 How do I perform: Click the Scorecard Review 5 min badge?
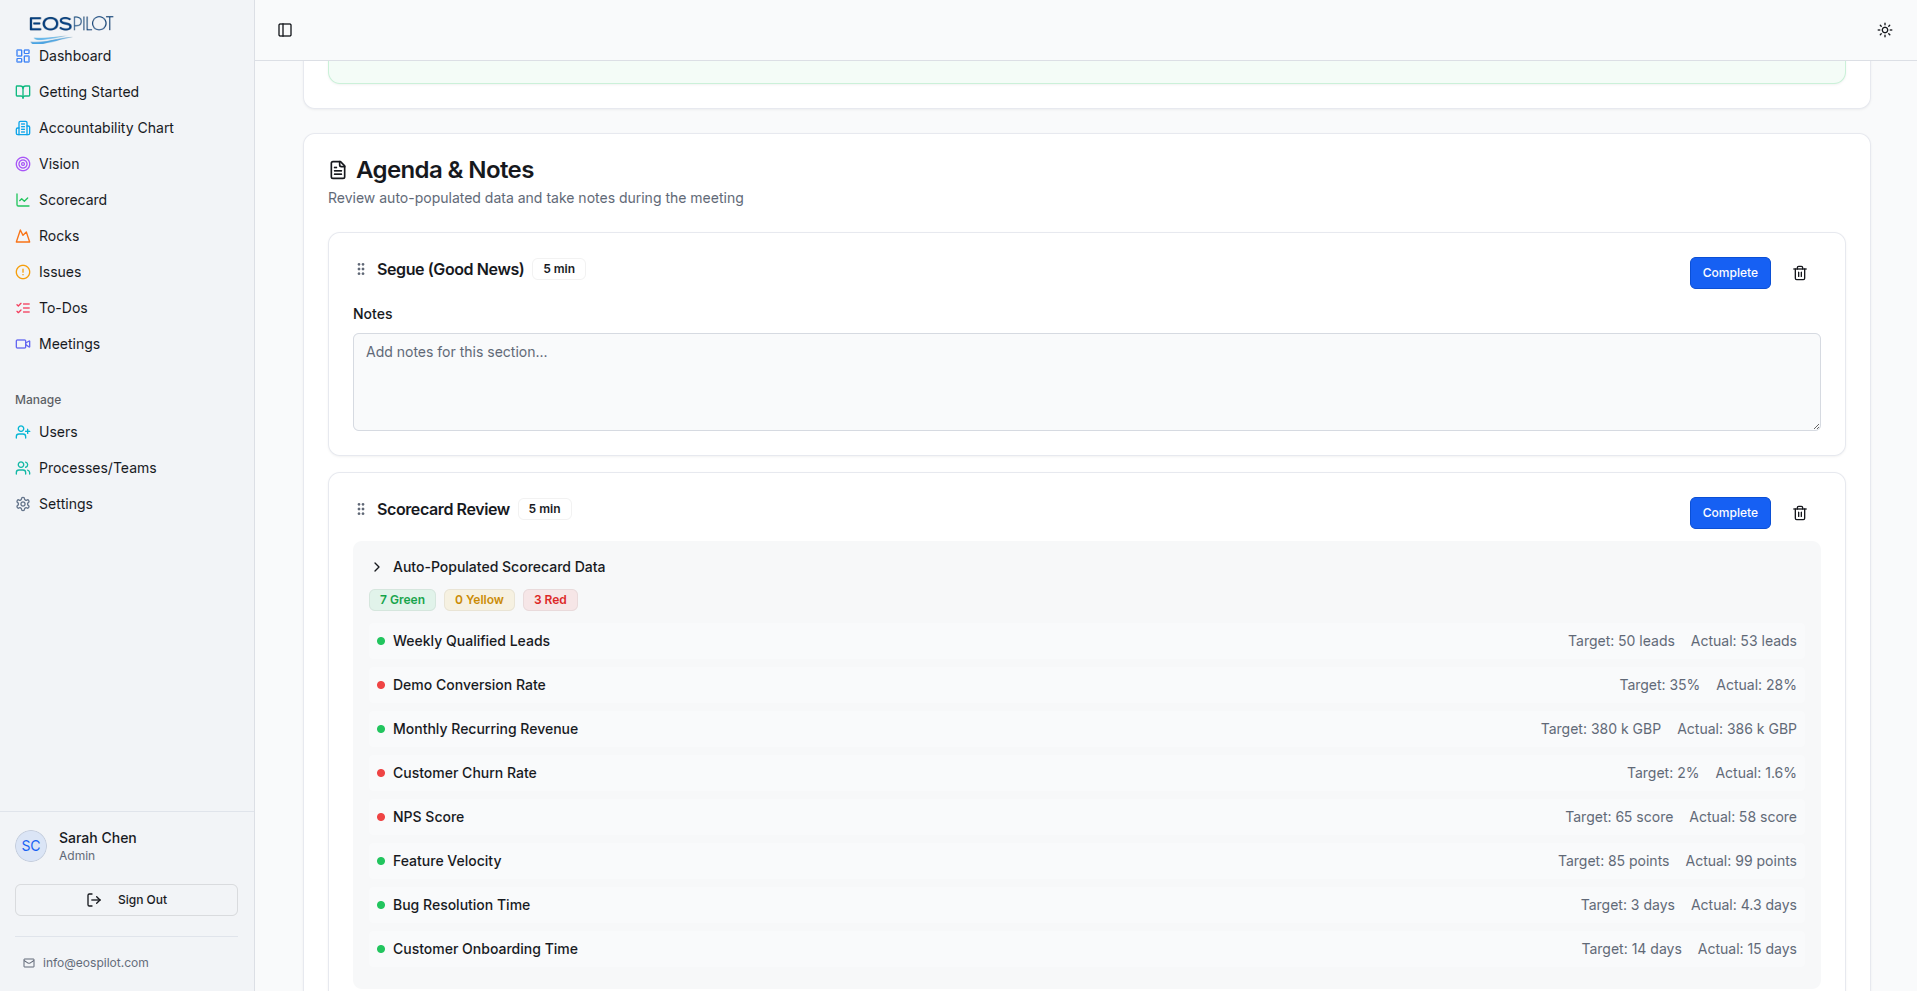(x=545, y=509)
